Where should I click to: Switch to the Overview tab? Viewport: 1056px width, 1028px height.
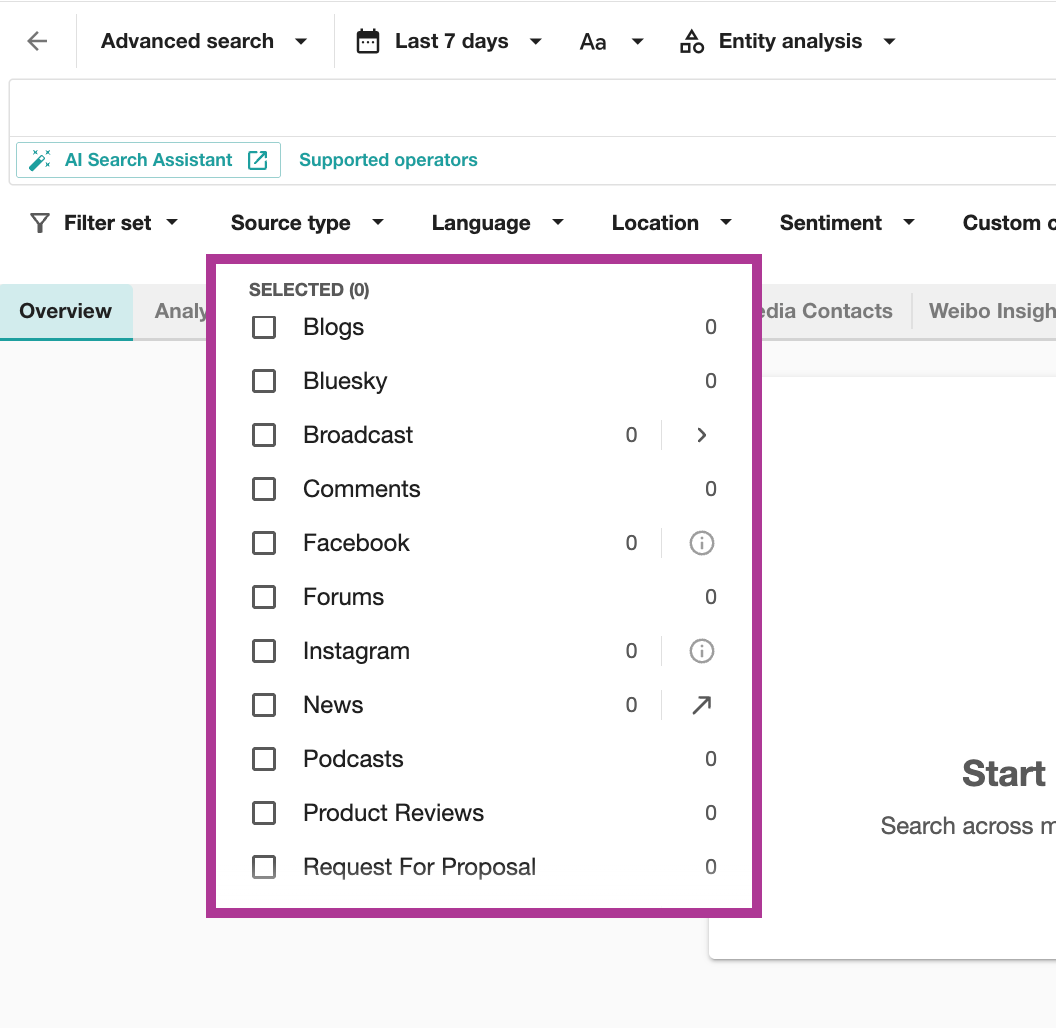click(x=66, y=311)
